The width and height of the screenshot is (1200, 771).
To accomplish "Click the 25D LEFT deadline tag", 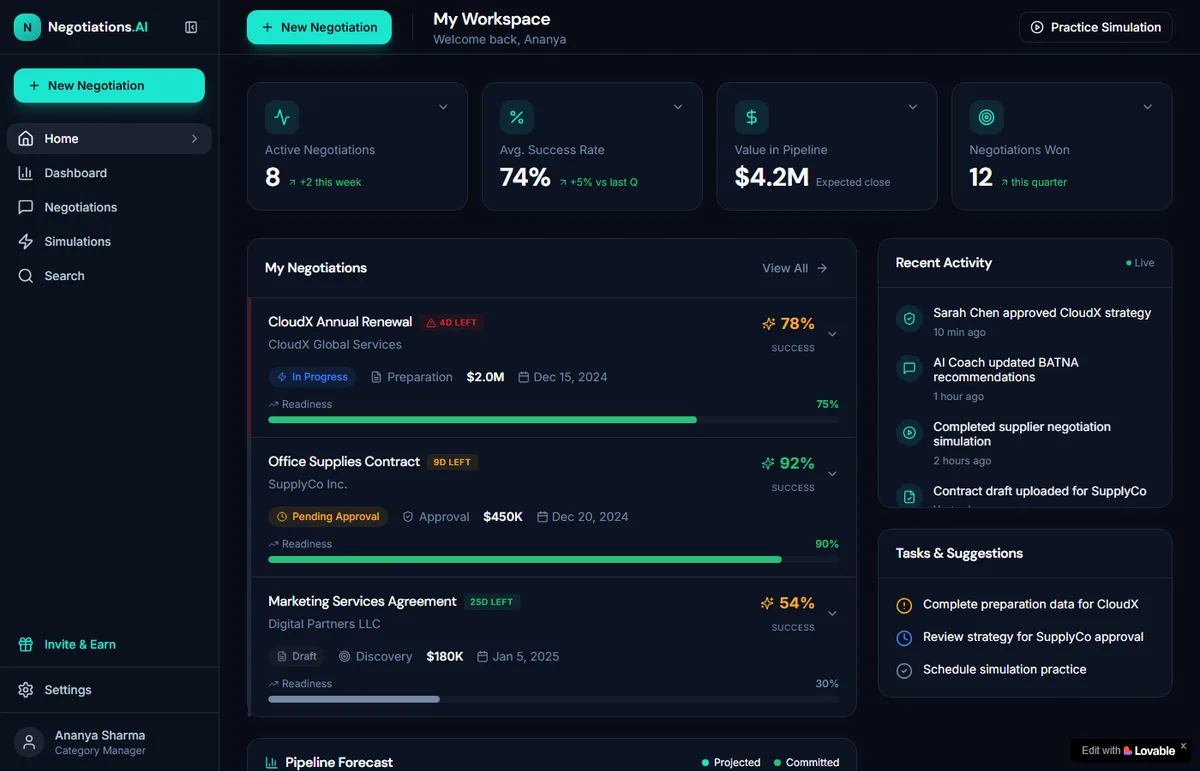I will [492, 602].
